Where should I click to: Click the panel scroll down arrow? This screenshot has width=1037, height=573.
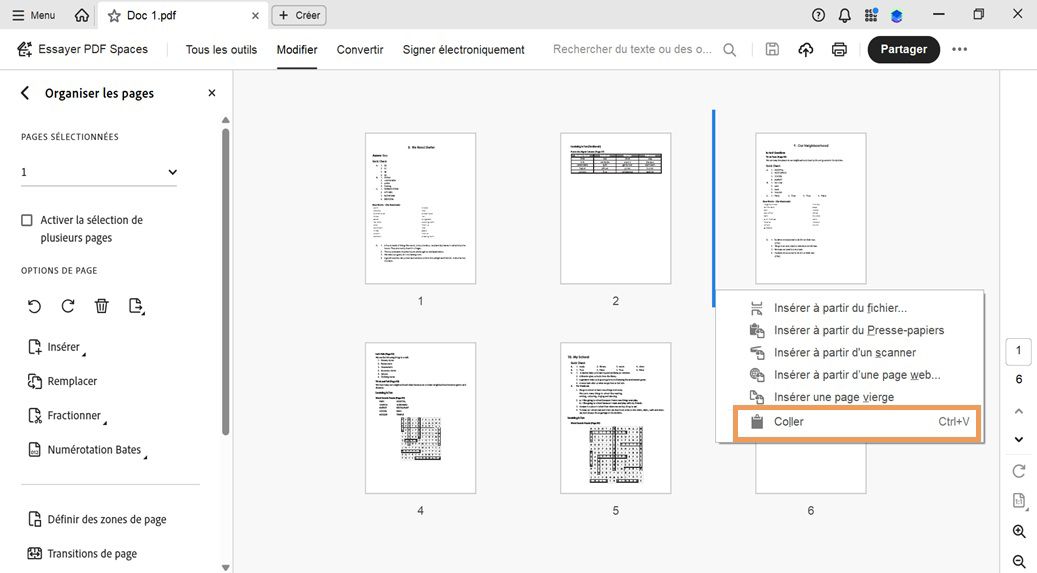226,567
